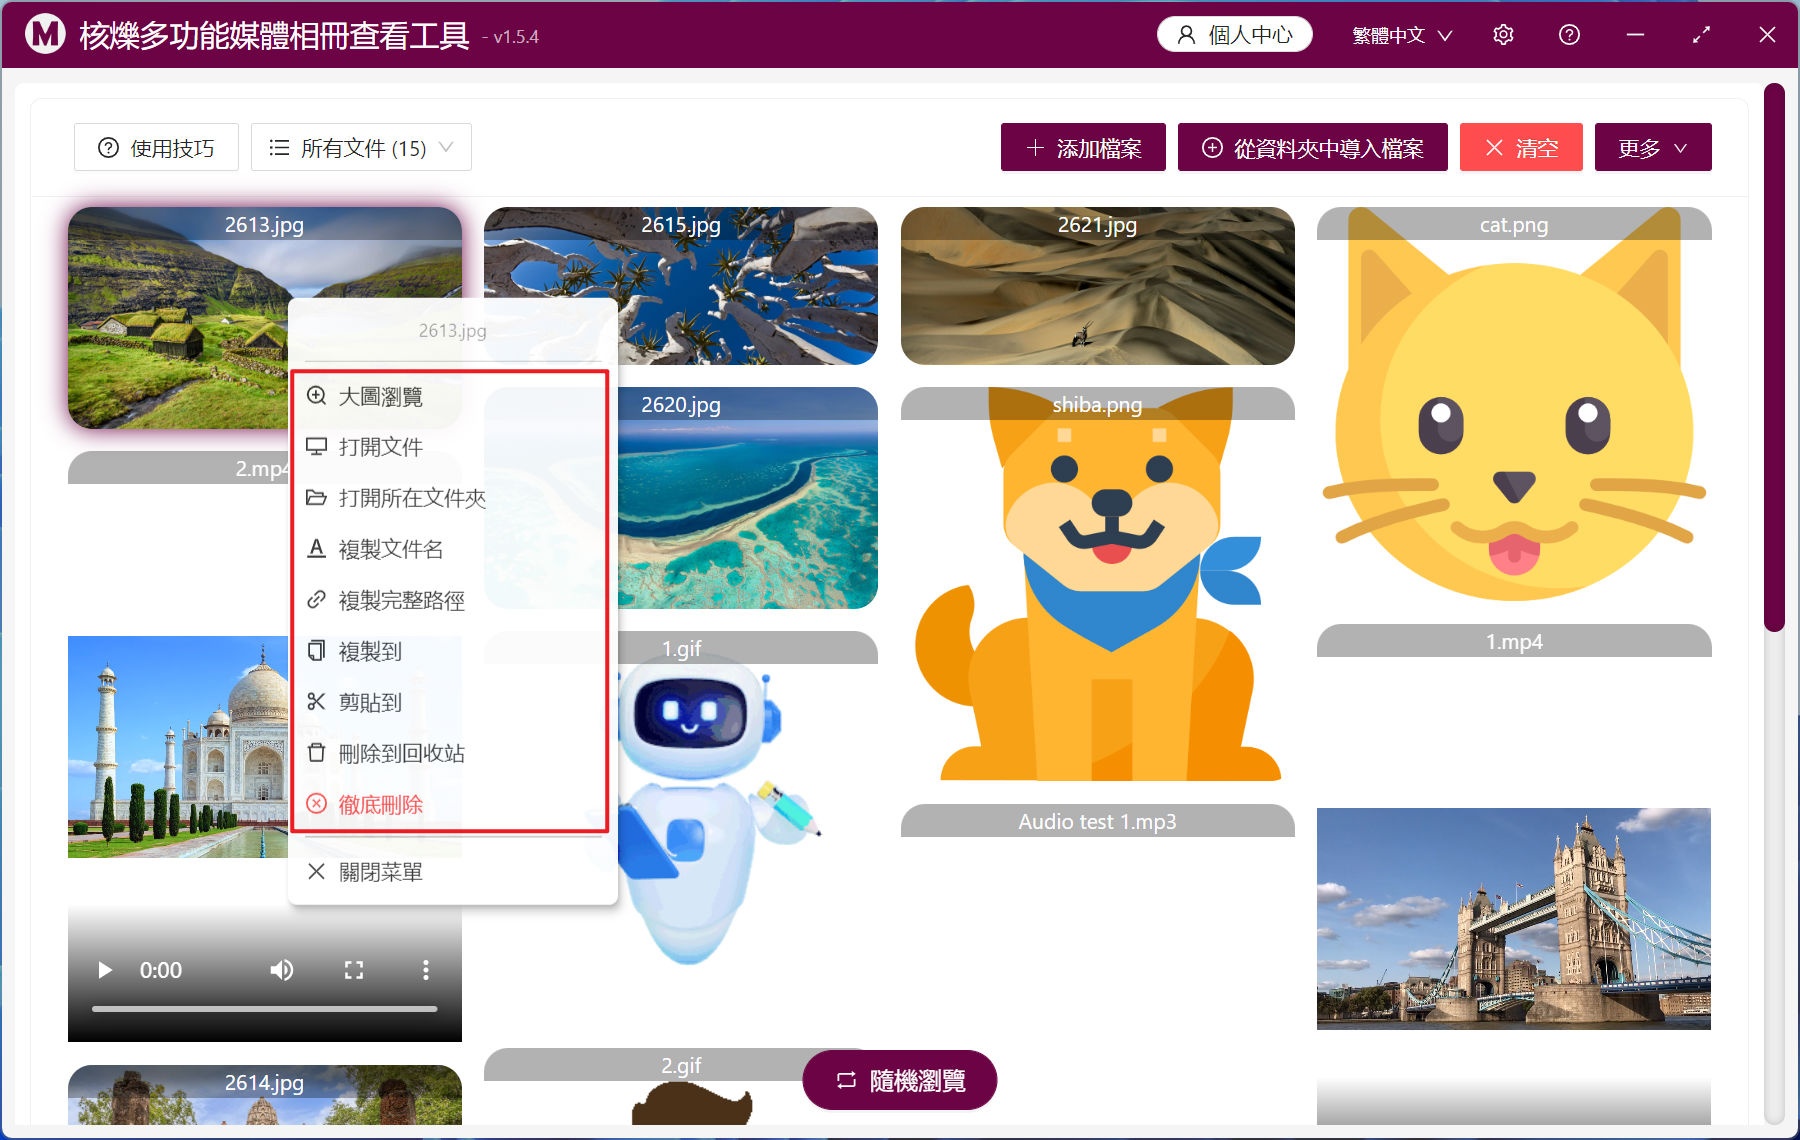Click 隨機瀏覽 random browse button
The width and height of the screenshot is (1800, 1140).
pyautogui.click(x=900, y=1080)
